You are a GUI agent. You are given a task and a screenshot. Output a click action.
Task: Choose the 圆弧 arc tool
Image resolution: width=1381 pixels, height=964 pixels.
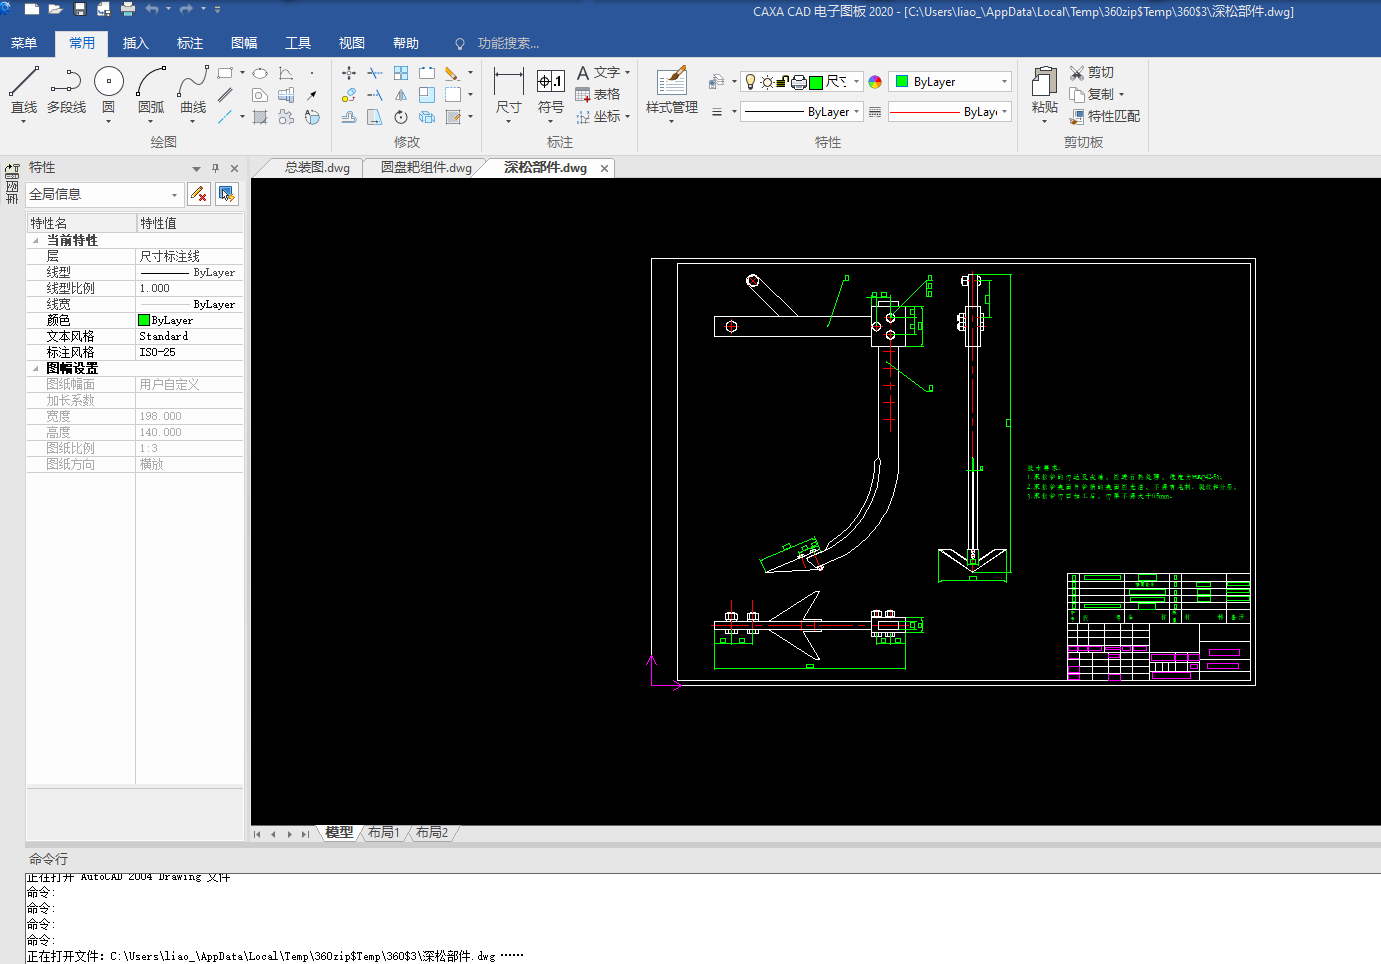[x=151, y=82]
